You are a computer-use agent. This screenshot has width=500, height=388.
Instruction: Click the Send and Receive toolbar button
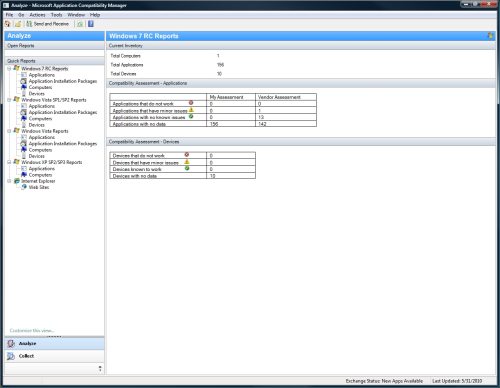[47, 24]
